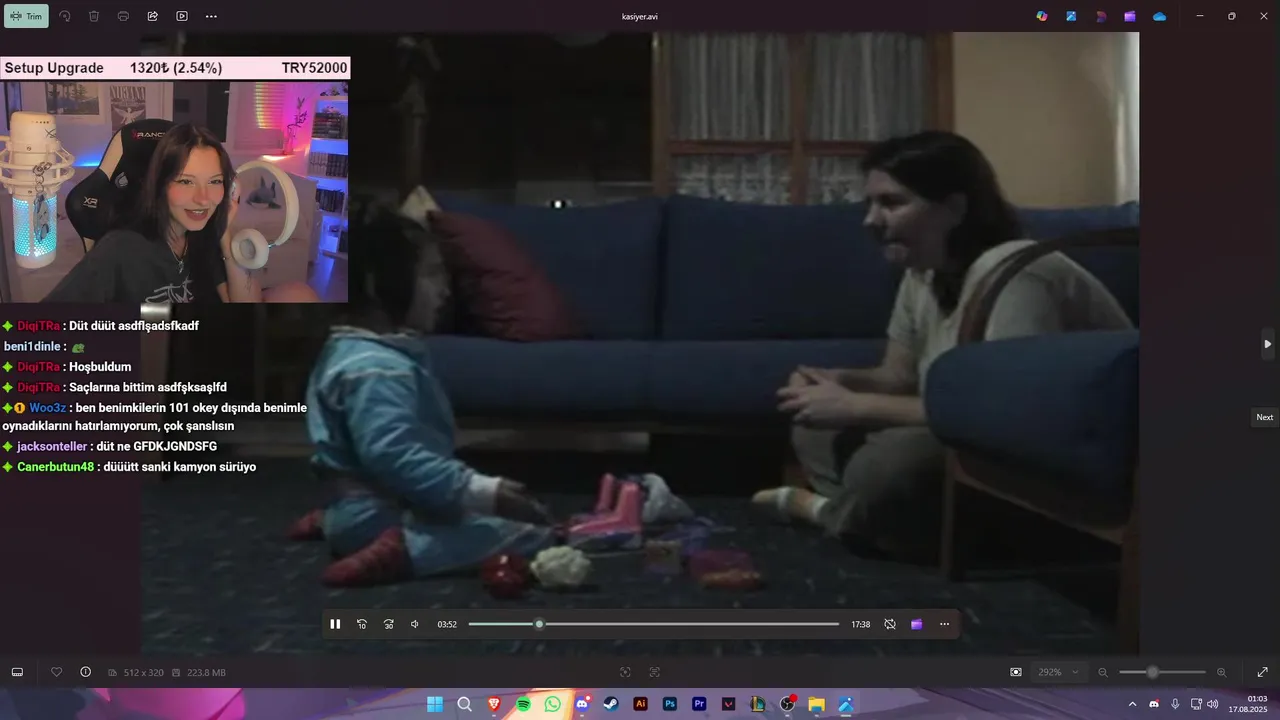Start the slideshow play icon in the toolbar
This screenshot has height=720, width=1280.
point(182,16)
